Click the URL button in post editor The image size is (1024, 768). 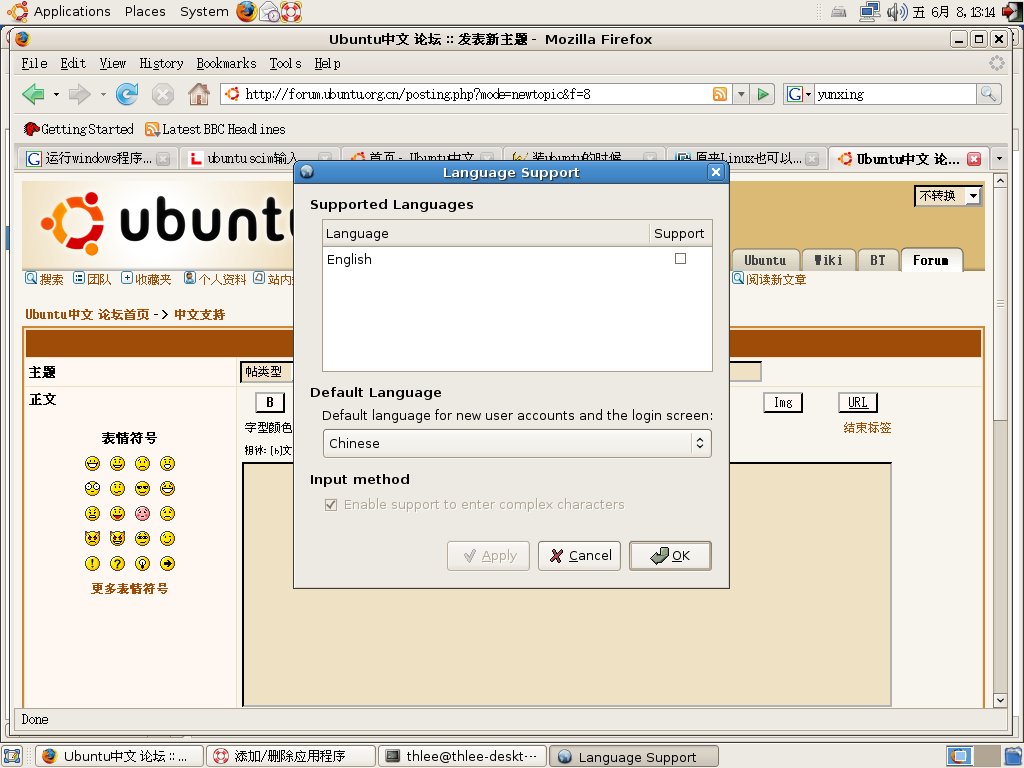(x=858, y=402)
